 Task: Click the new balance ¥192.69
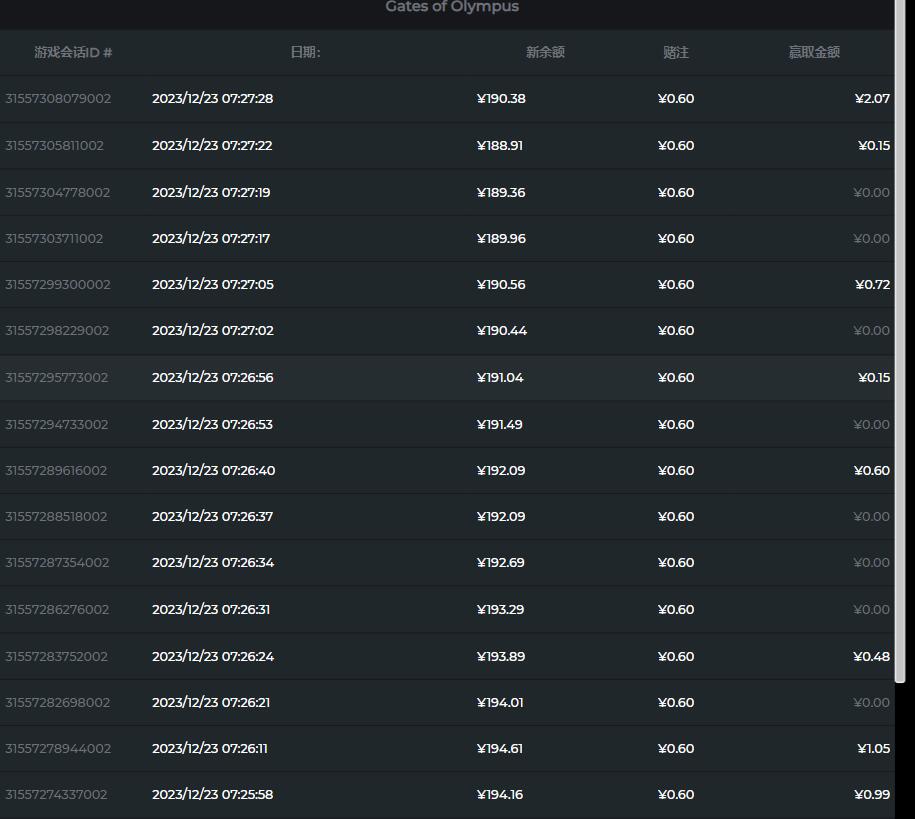(x=501, y=563)
